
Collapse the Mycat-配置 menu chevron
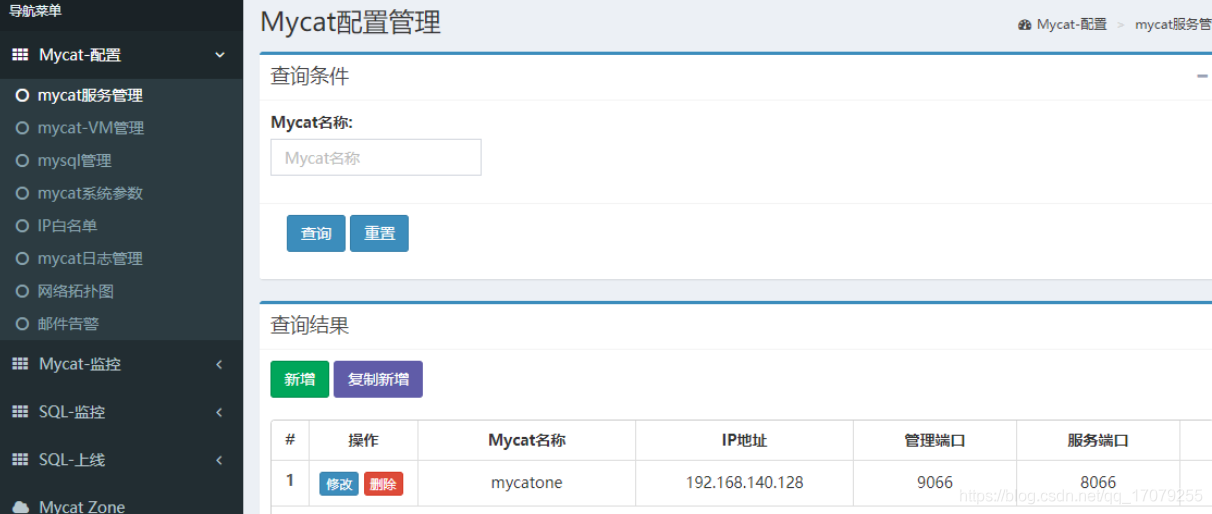(220, 55)
